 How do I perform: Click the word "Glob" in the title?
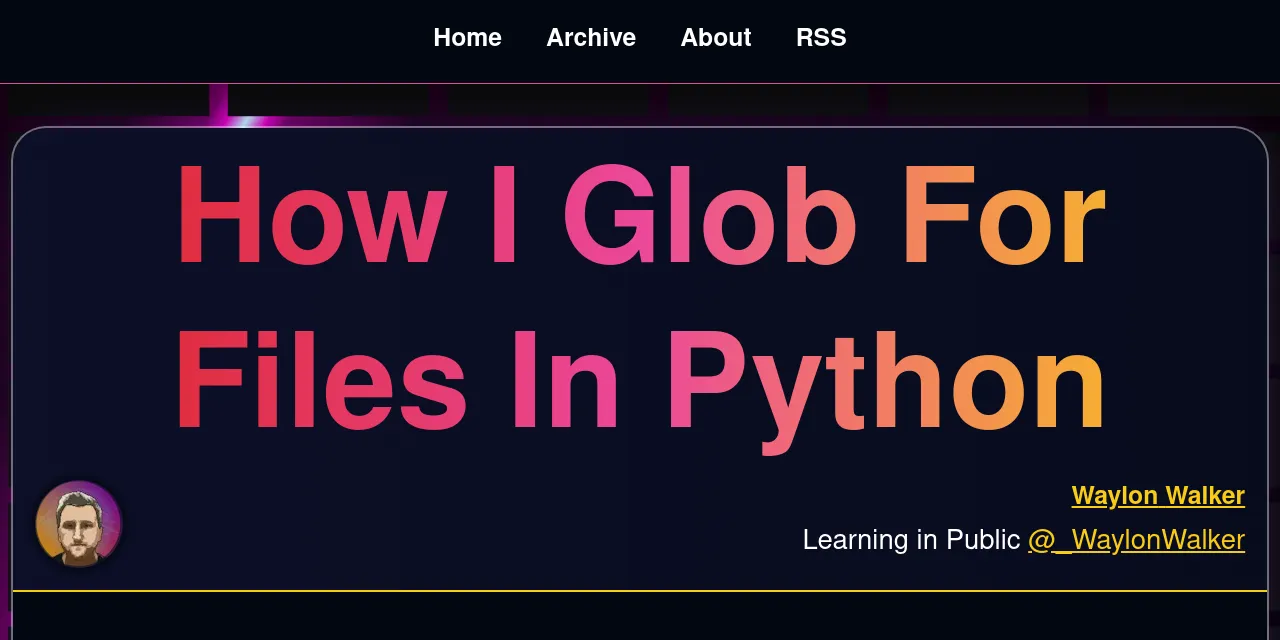pos(709,217)
